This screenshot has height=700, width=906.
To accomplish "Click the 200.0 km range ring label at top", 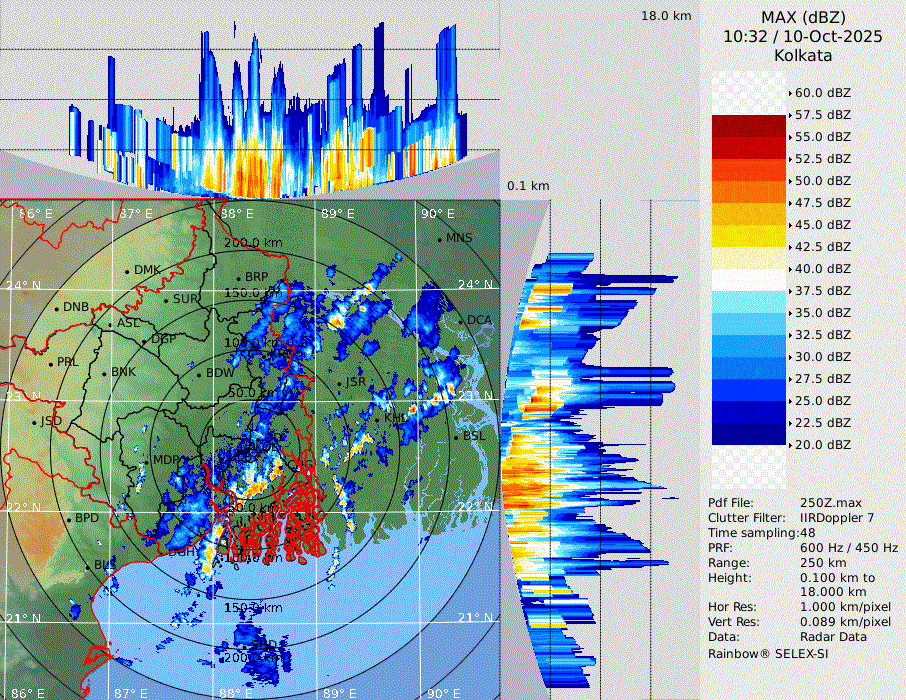I will [252, 243].
